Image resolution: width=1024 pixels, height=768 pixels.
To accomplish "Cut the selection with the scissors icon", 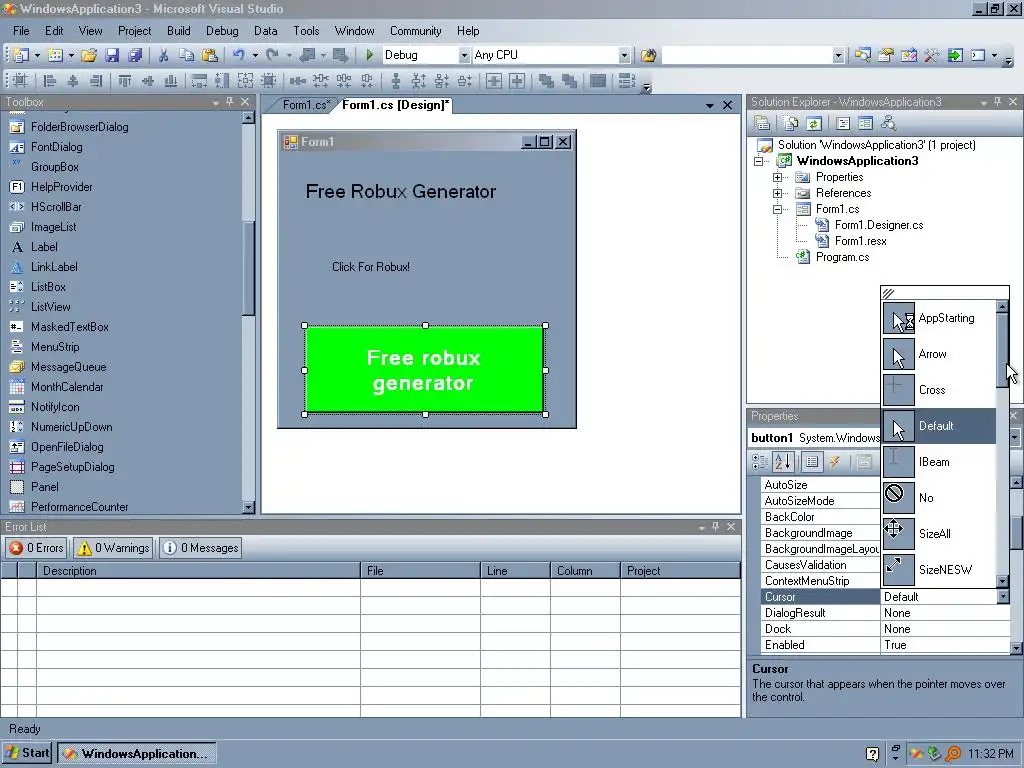I will pyautogui.click(x=163, y=56).
